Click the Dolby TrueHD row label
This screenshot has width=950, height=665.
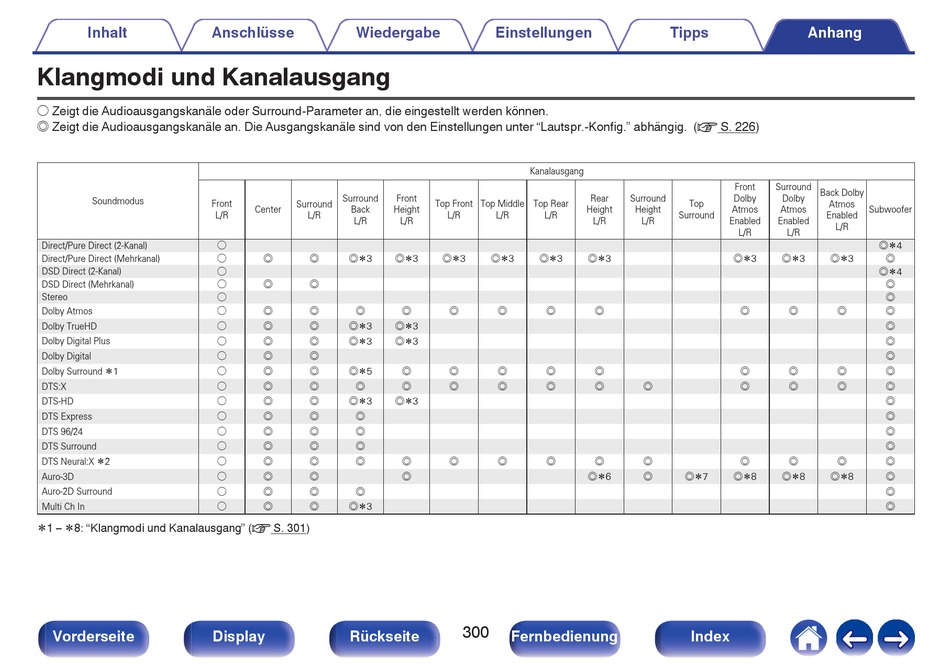point(69,326)
